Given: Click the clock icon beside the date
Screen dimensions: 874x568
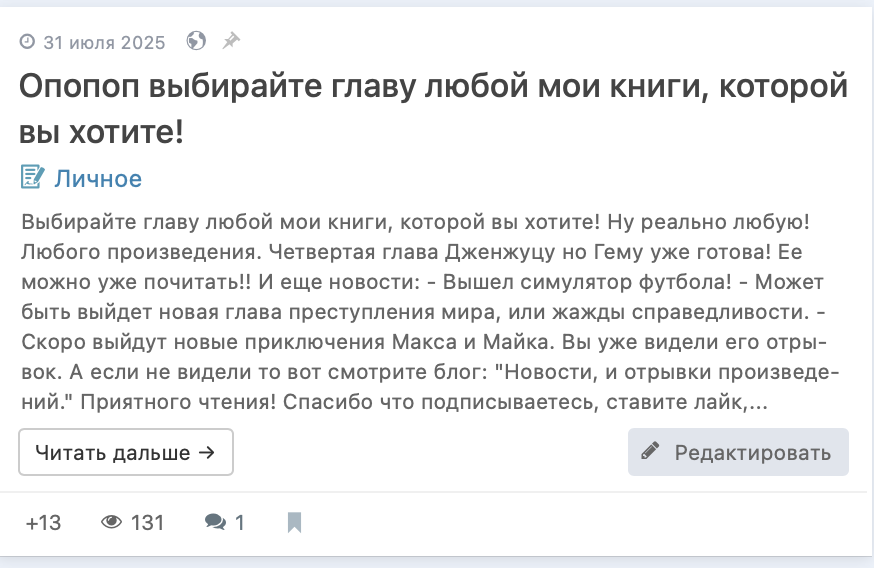Looking at the screenshot, I should click(x=27, y=42).
